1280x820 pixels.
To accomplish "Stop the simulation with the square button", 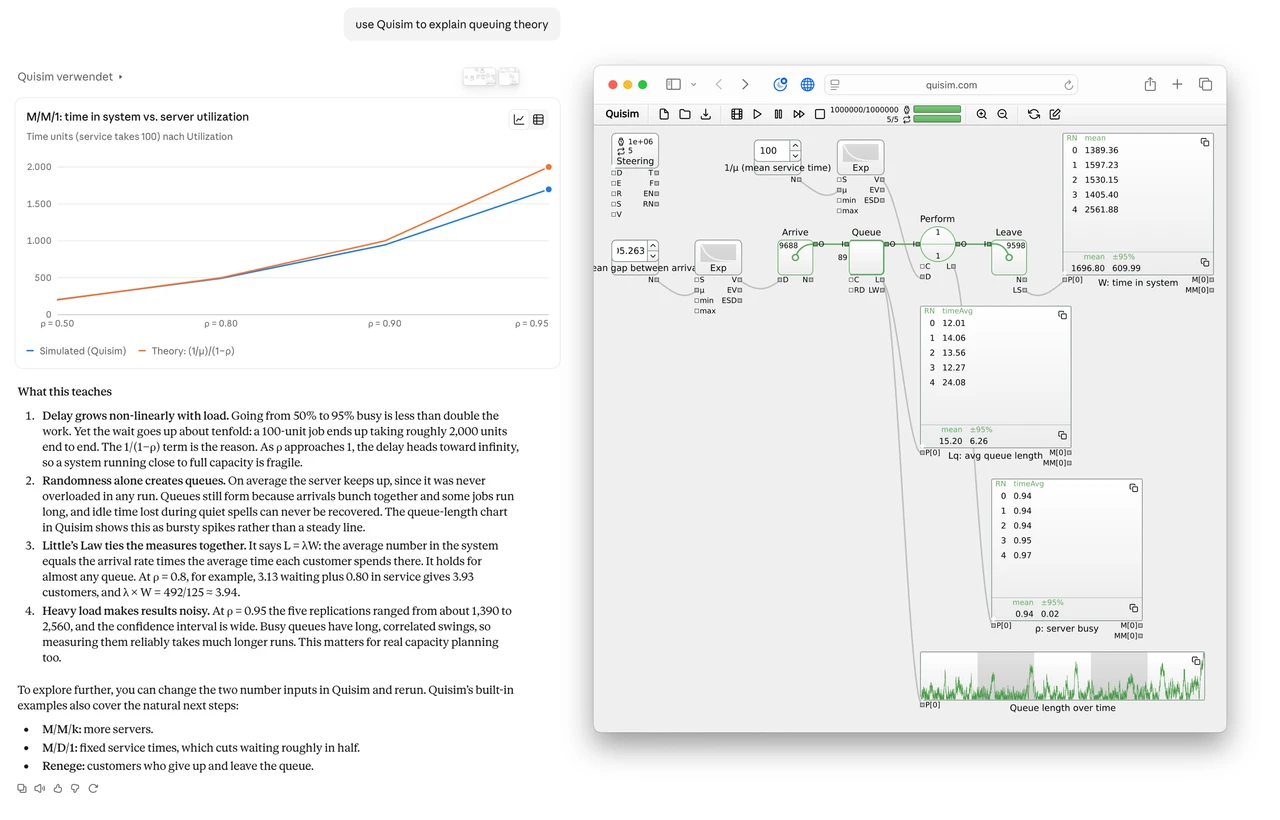I will pyautogui.click(x=820, y=114).
